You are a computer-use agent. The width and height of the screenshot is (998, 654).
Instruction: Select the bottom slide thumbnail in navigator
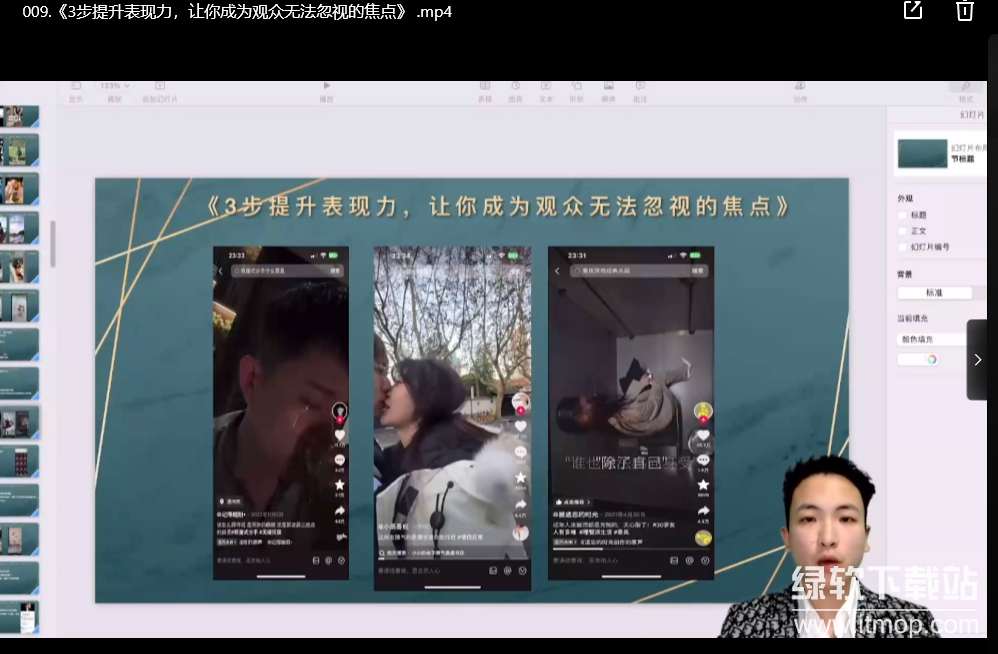19,617
